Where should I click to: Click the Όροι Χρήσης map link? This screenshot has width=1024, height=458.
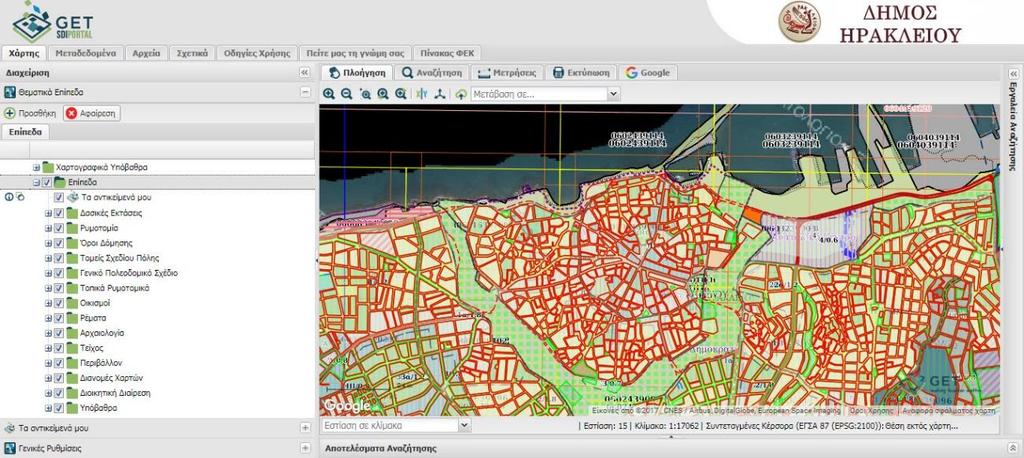(x=871, y=411)
